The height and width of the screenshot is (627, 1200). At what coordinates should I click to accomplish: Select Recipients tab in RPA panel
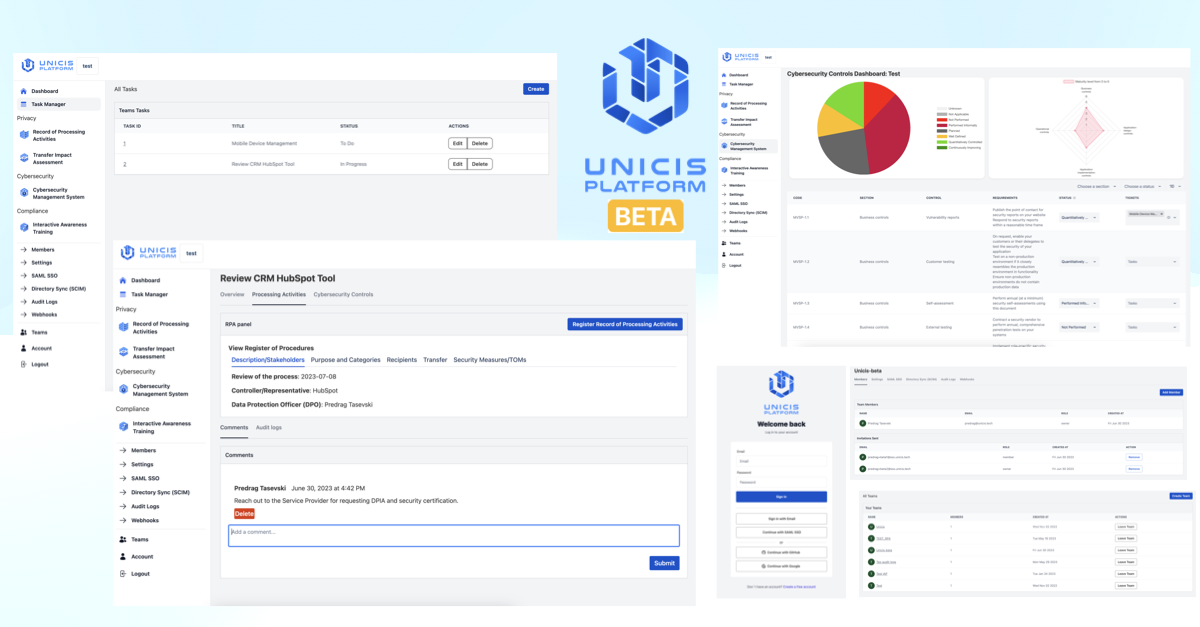[402, 360]
